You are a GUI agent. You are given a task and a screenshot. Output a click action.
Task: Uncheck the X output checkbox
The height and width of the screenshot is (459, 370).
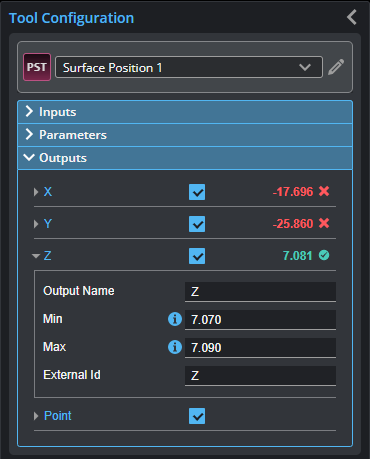click(197, 192)
